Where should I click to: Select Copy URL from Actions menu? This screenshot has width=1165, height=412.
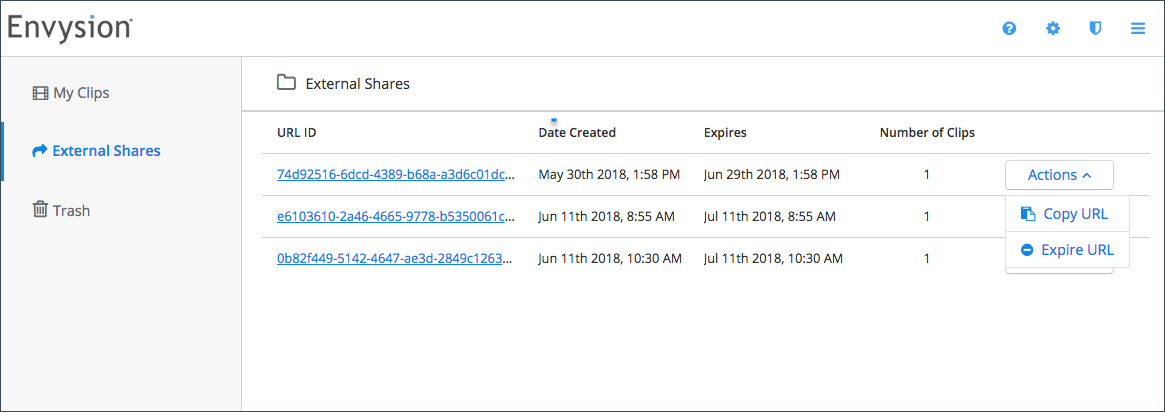point(1067,215)
